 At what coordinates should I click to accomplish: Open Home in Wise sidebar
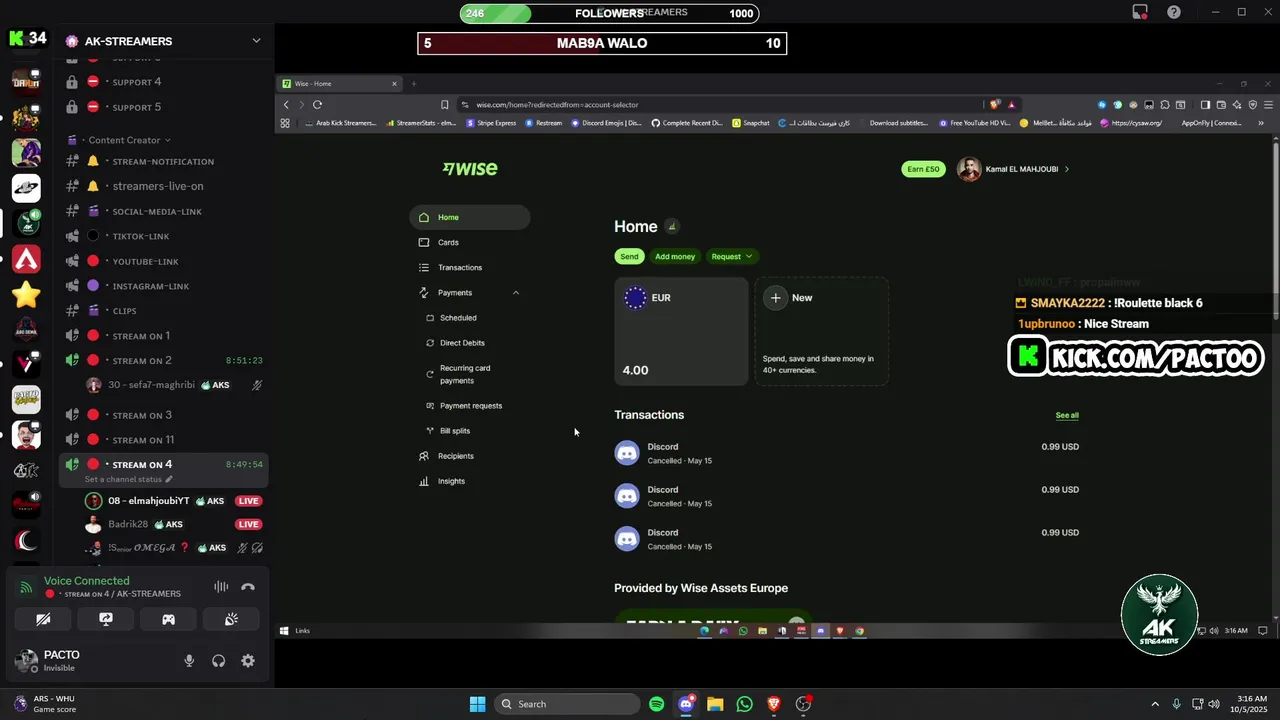pyautogui.click(x=469, y=217)
